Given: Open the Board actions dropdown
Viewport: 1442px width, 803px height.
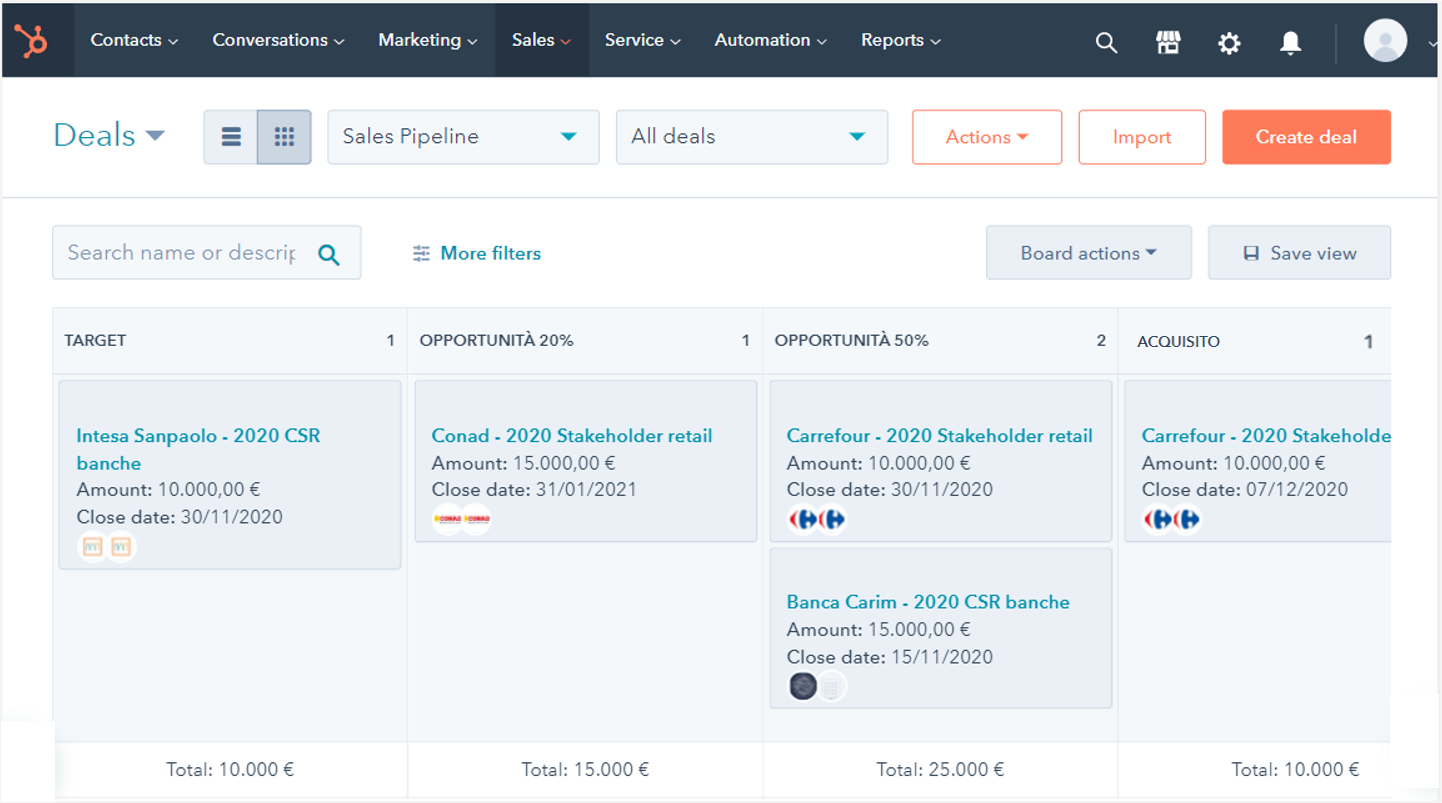Looking at the screenshot, I should coord(1089,253).
